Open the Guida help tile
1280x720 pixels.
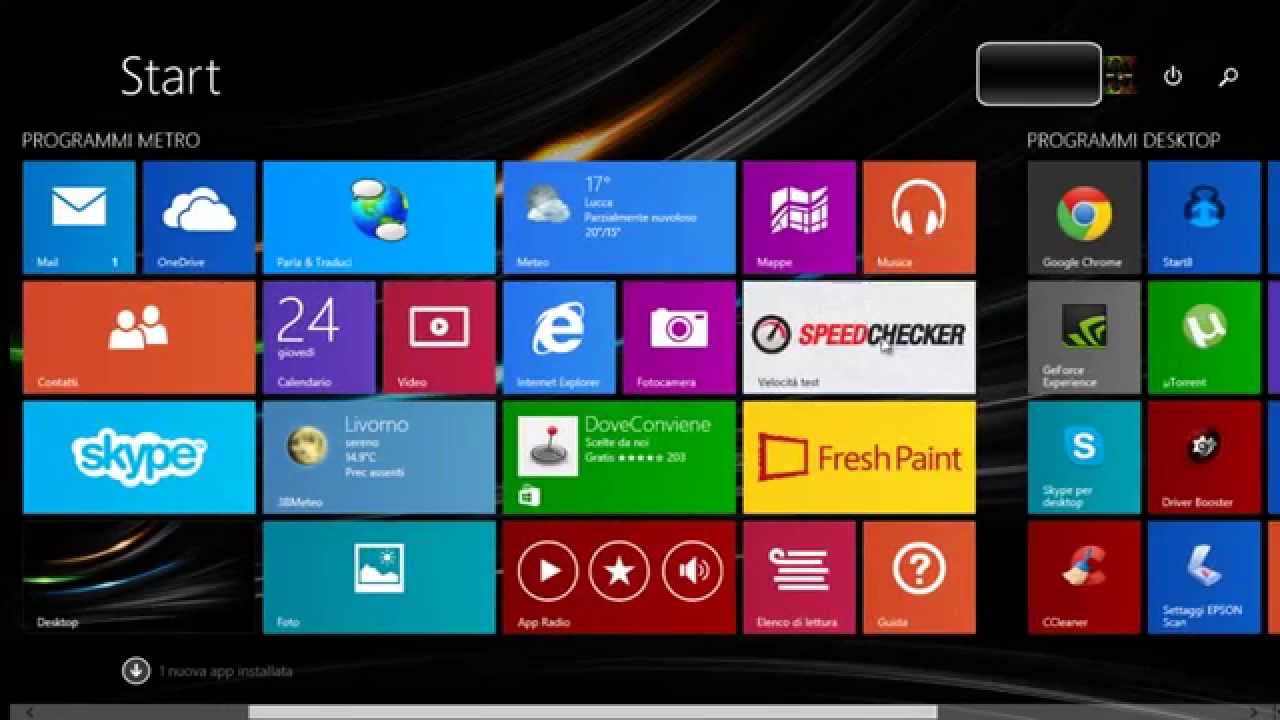[919, 578]
